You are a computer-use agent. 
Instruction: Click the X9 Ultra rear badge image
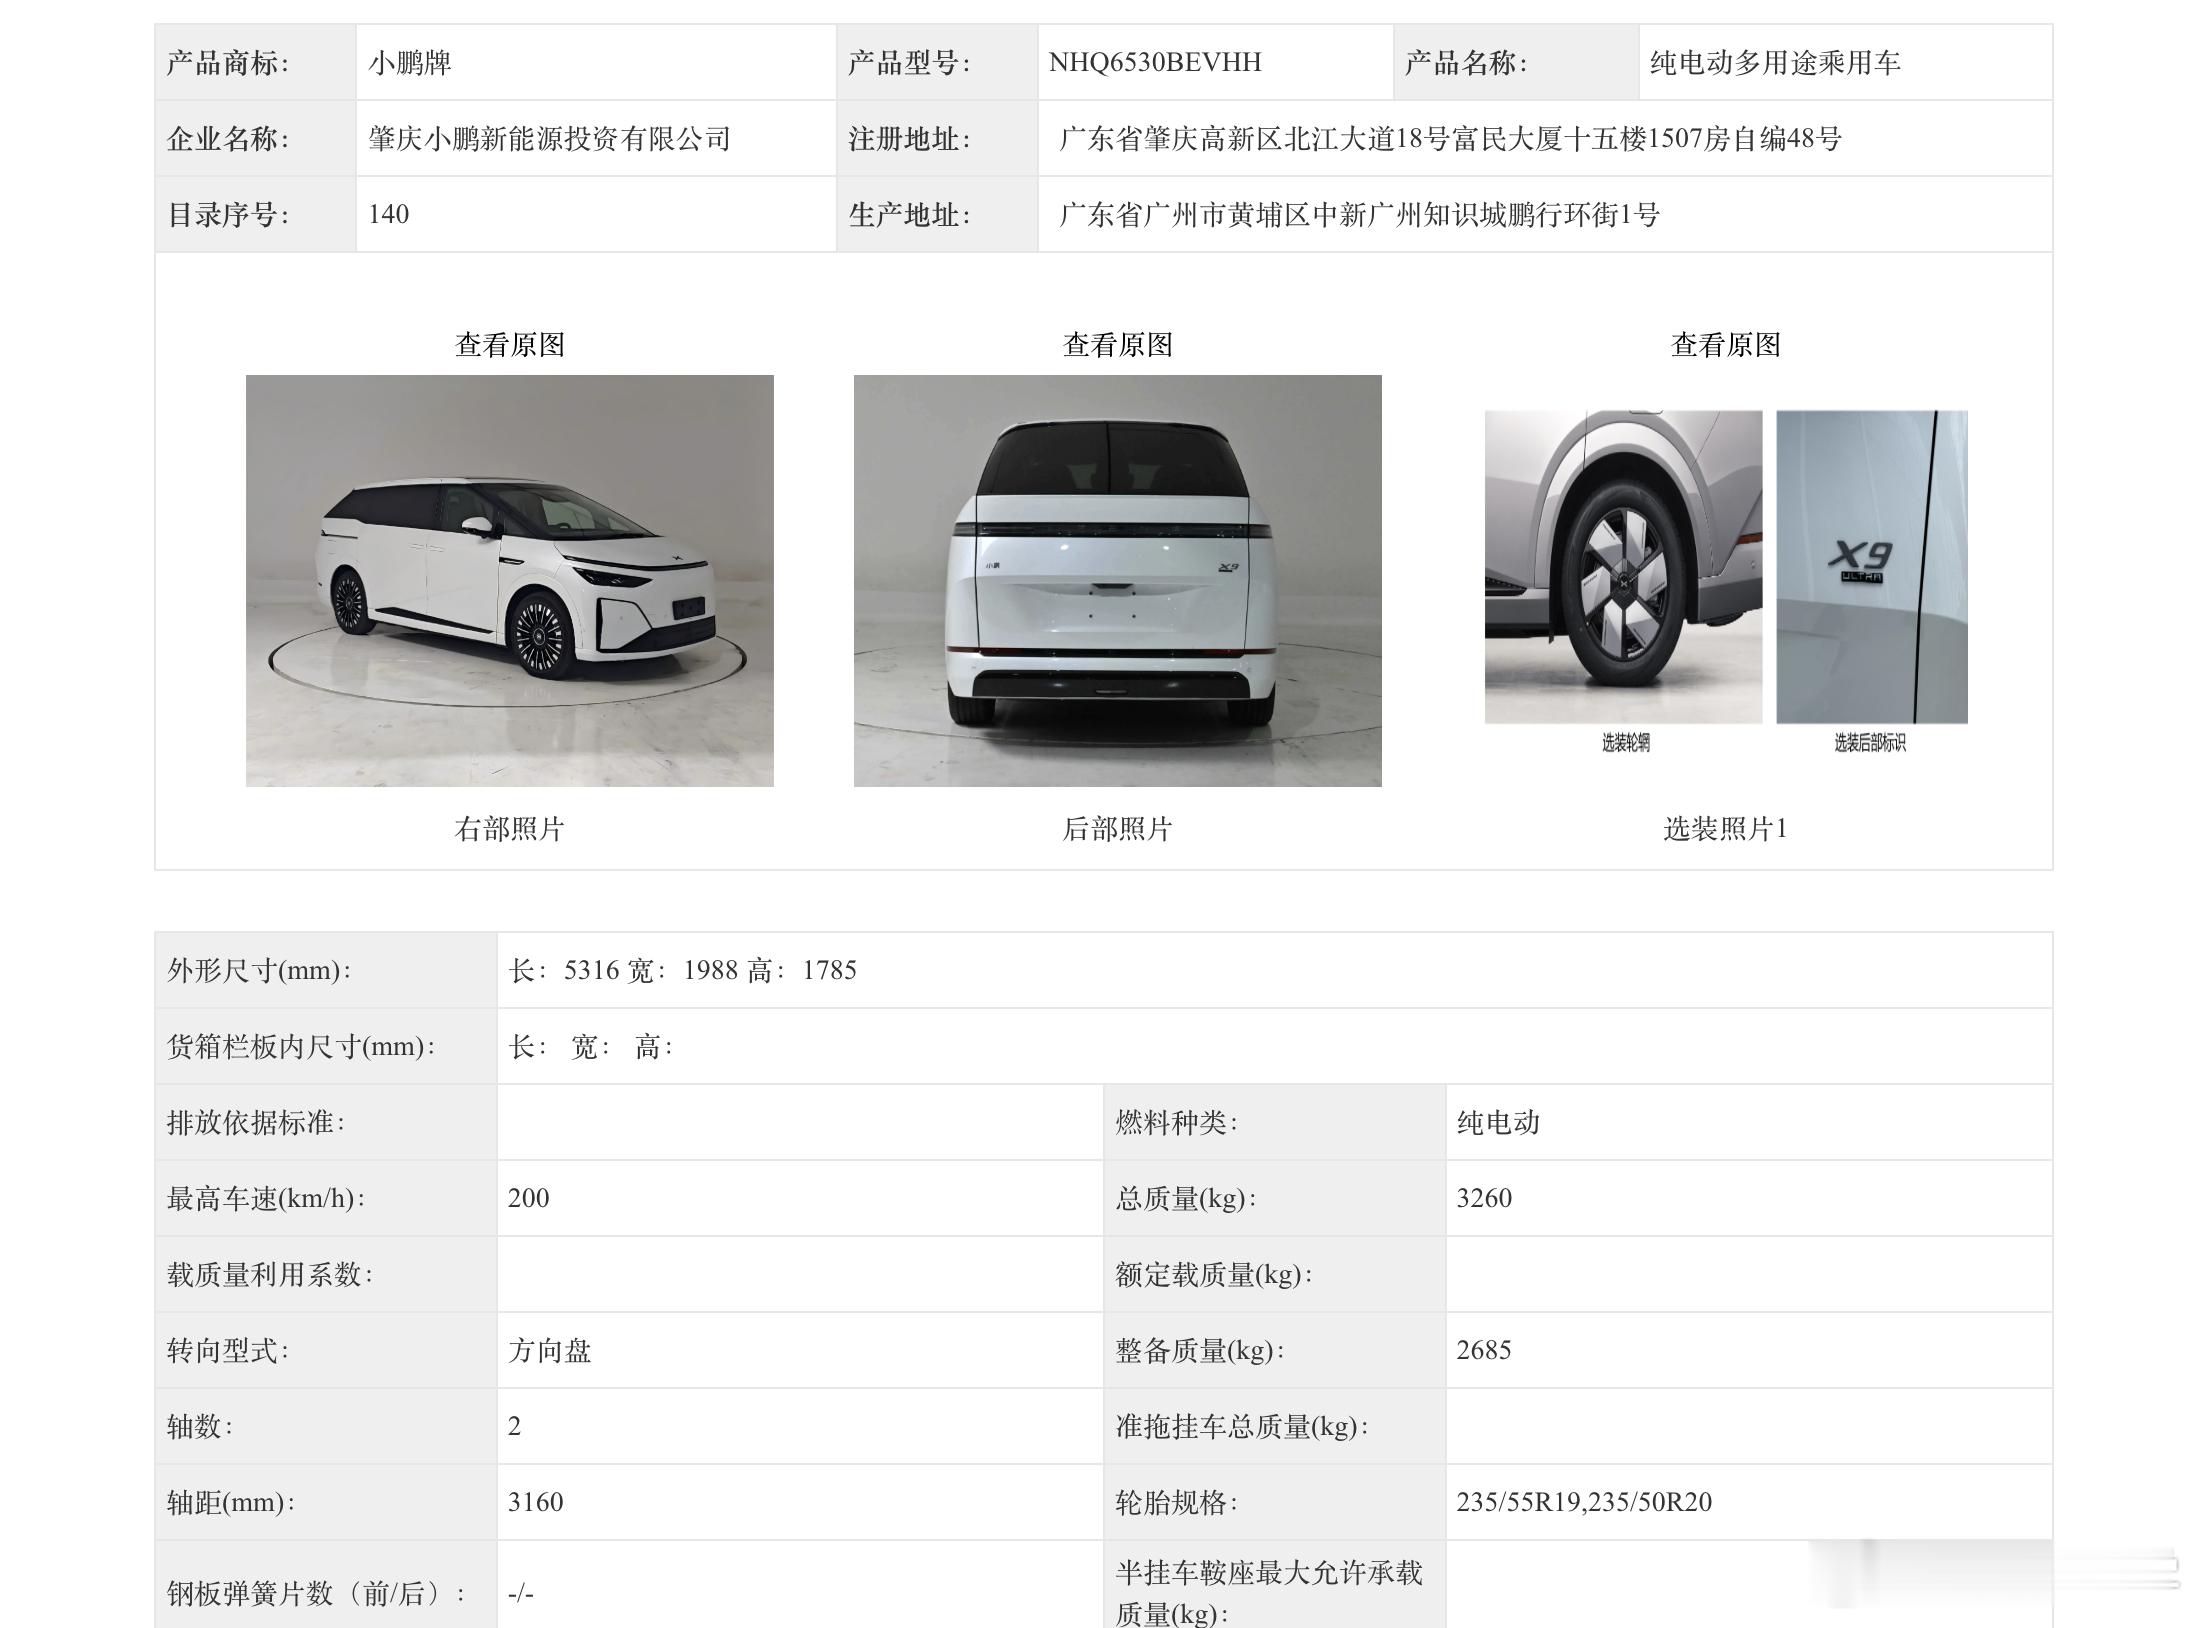(1871, 566)
